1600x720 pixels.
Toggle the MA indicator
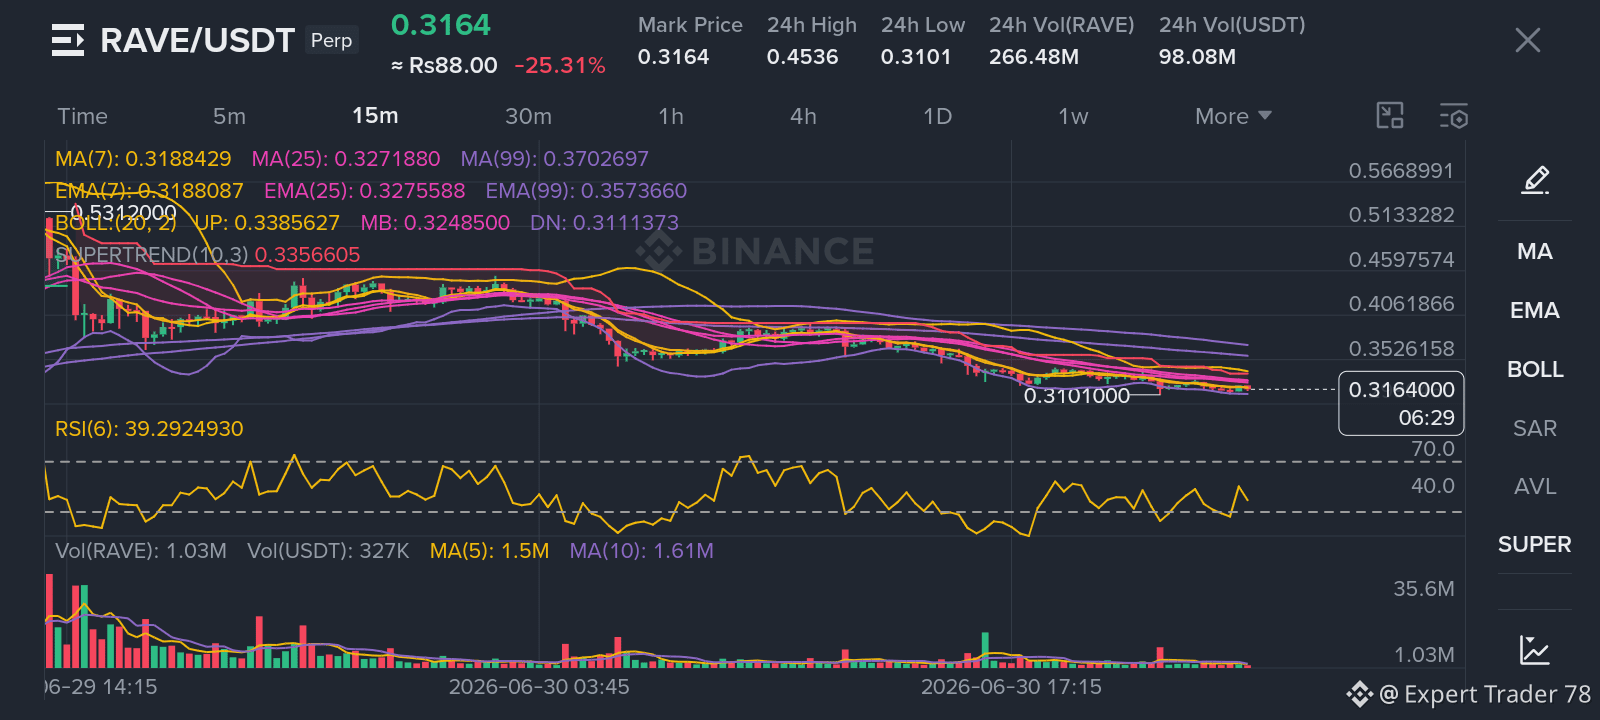coord(1535,252)
